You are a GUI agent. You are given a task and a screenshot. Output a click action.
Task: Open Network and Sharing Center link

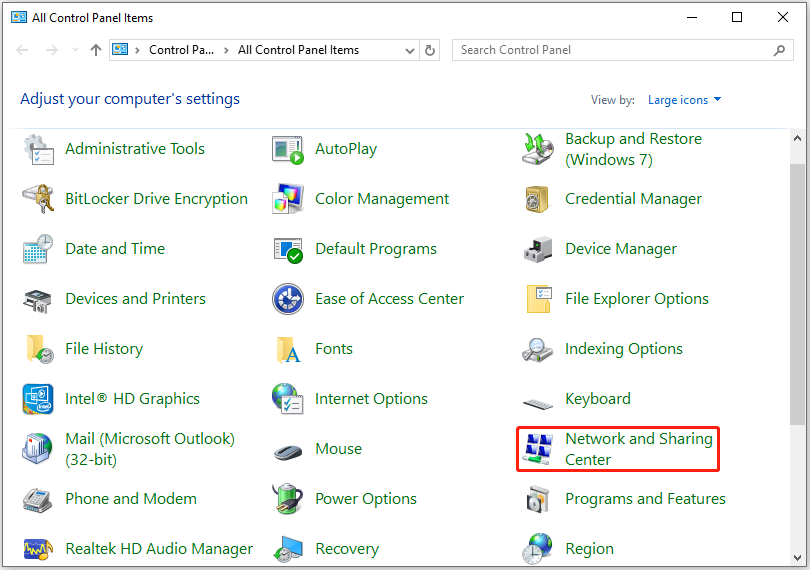(x=638, y=449)
